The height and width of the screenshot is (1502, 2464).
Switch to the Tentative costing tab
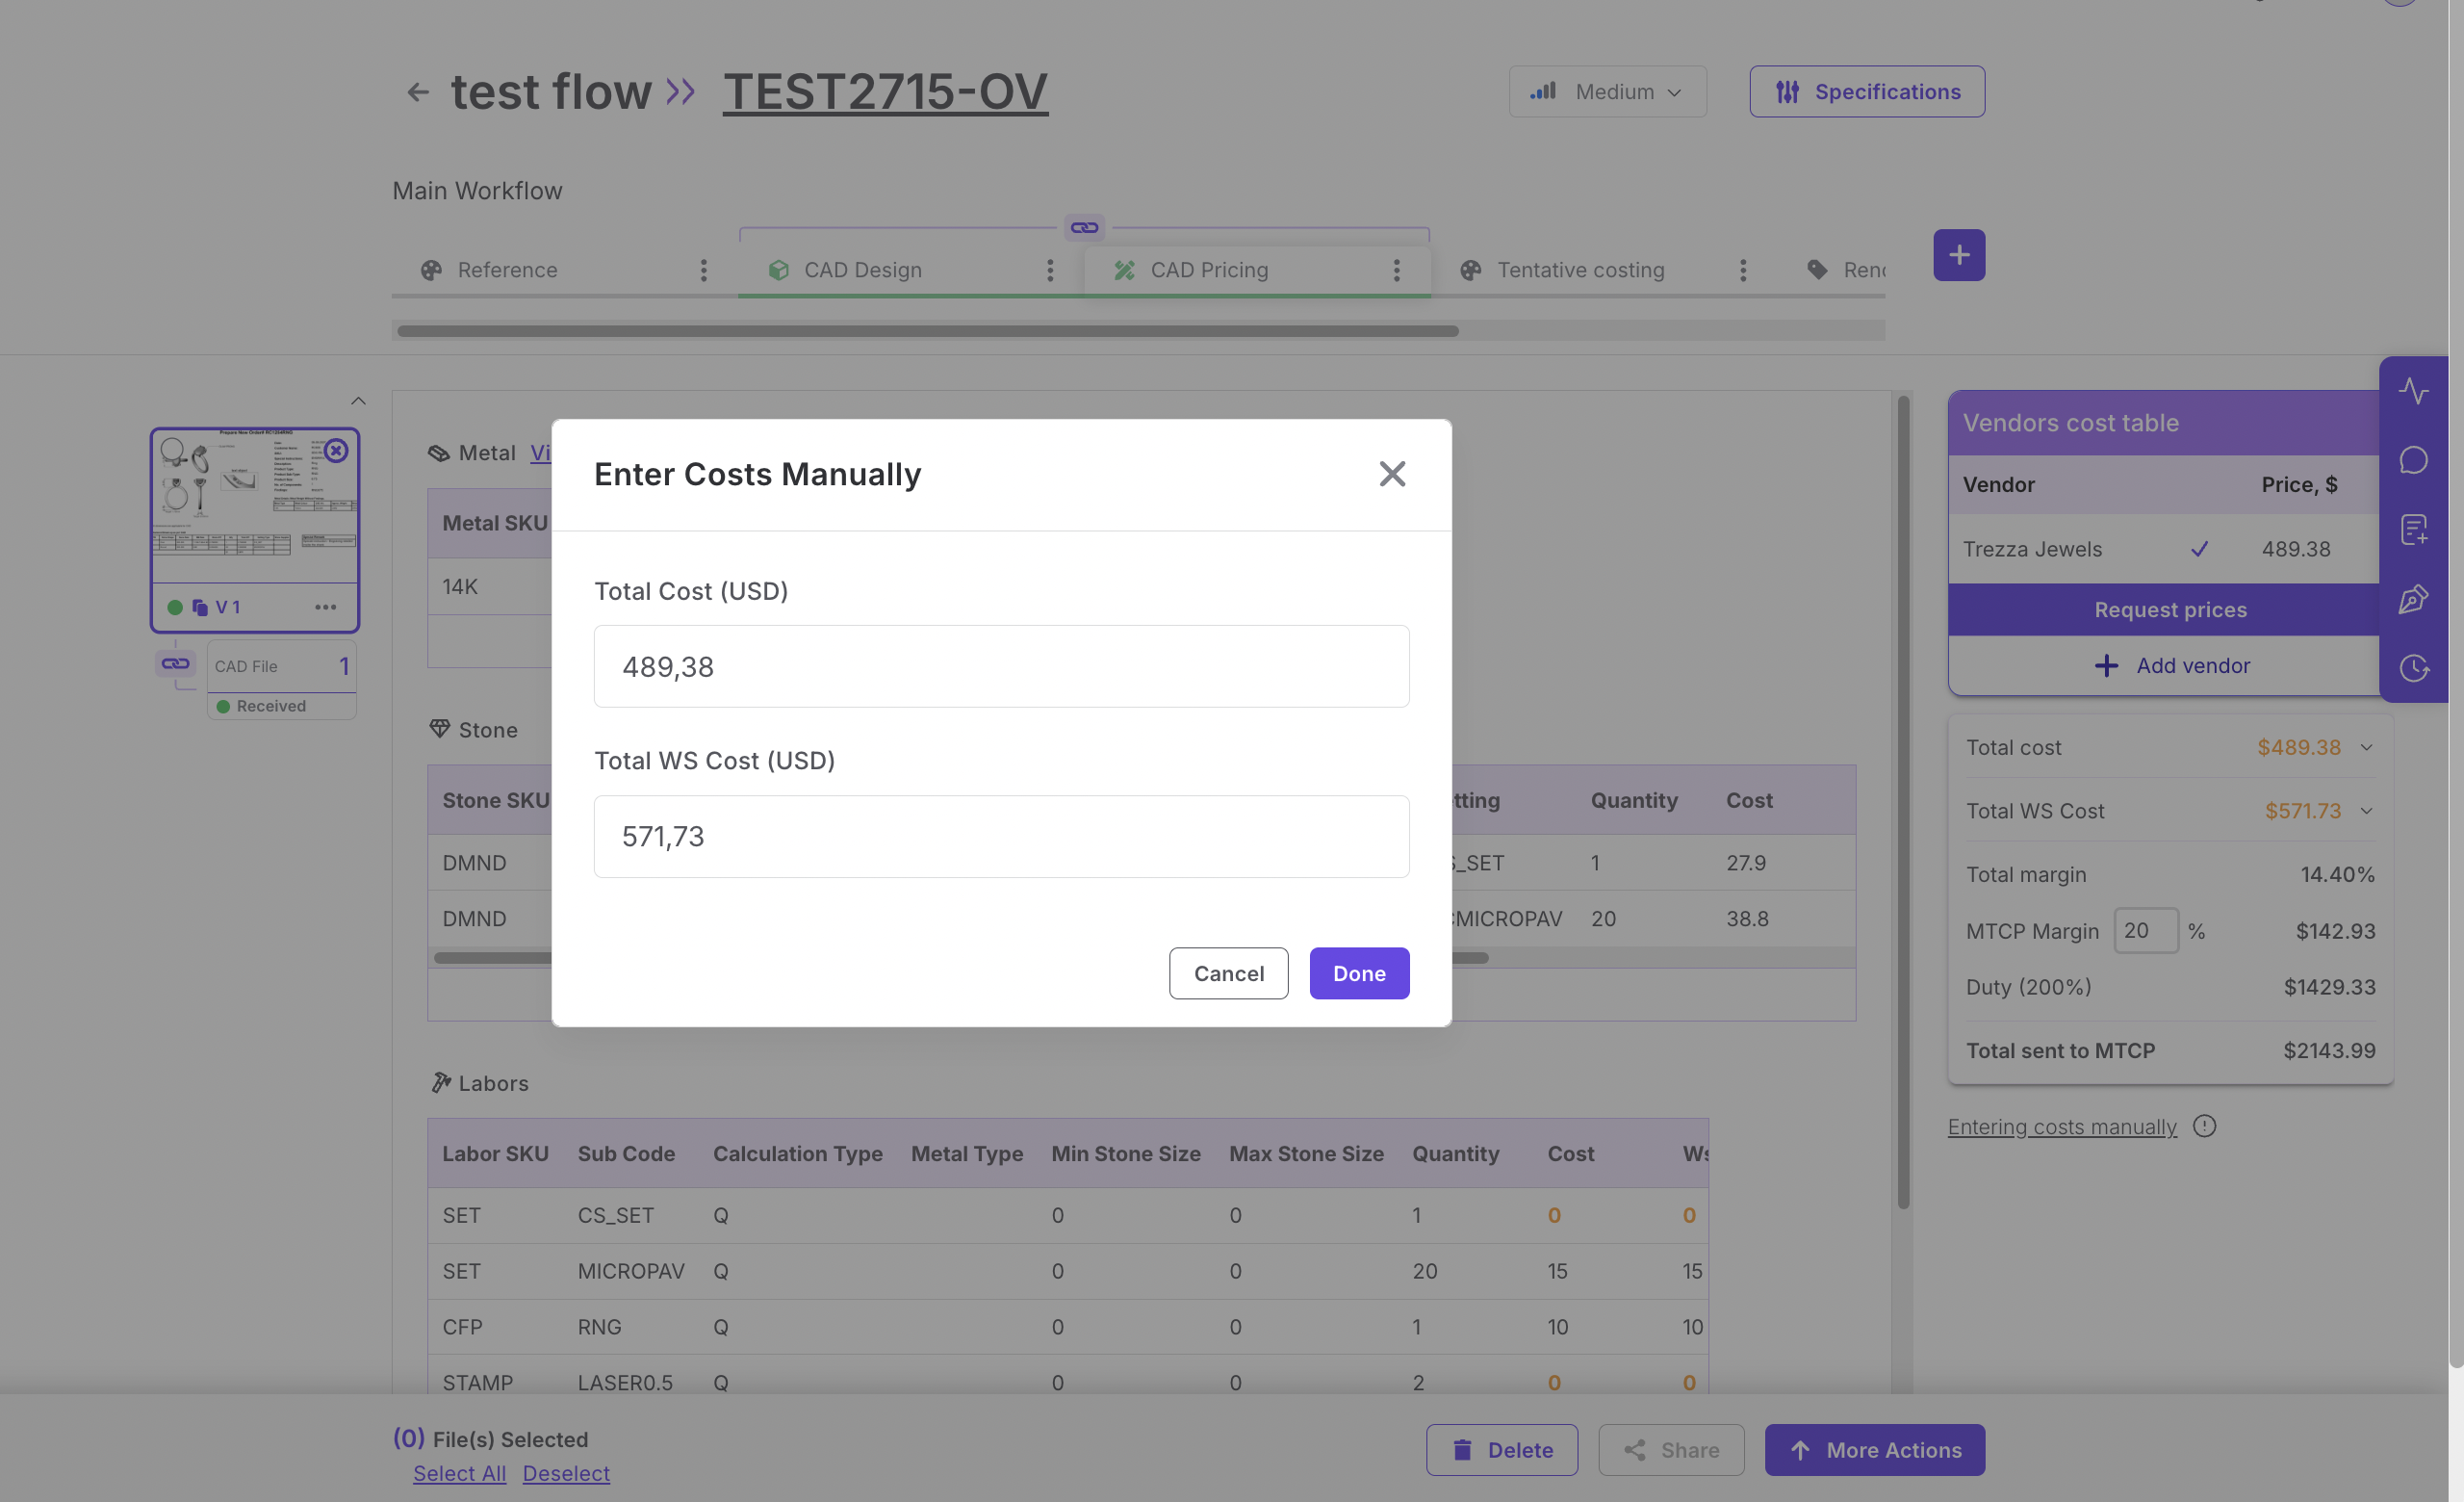pyautogui.click(x=1580, y=270)
